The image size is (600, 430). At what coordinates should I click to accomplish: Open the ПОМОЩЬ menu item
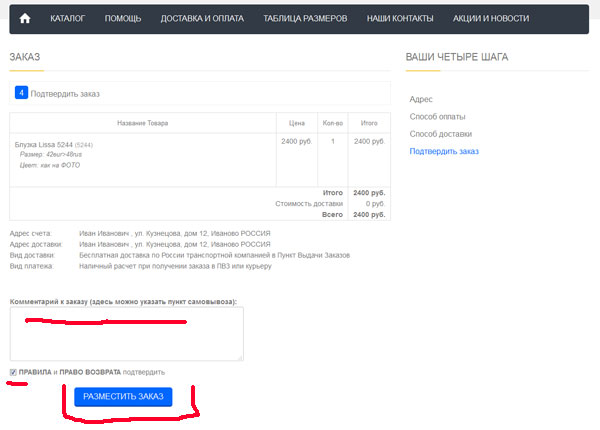(x=123, y=19)
